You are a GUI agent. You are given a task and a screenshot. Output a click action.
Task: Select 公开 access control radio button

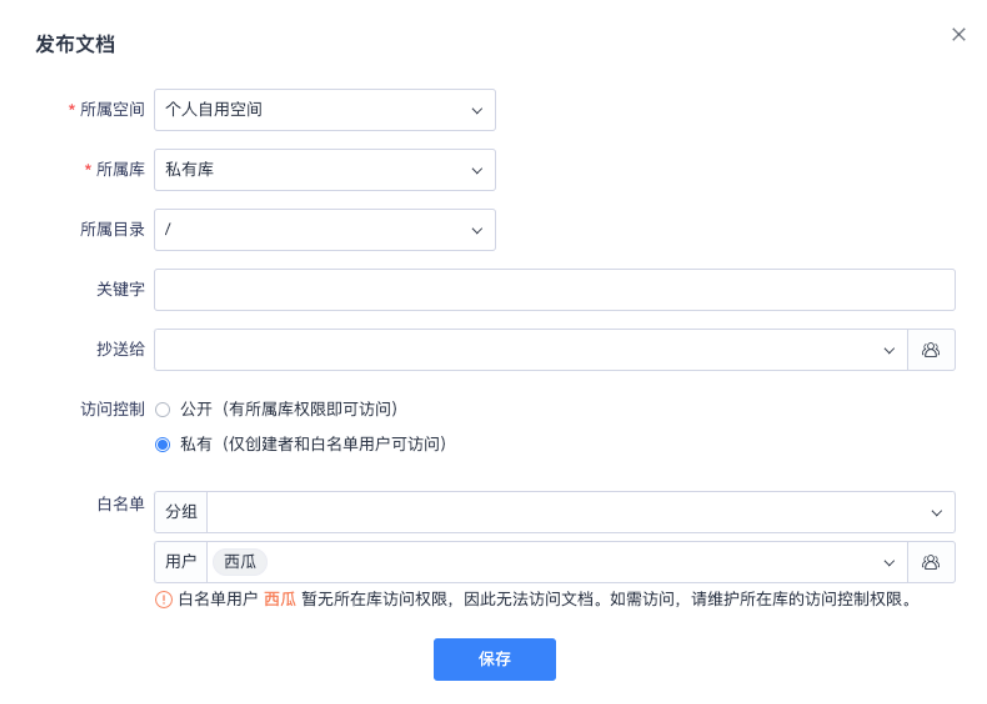click(x=162, y=410)
